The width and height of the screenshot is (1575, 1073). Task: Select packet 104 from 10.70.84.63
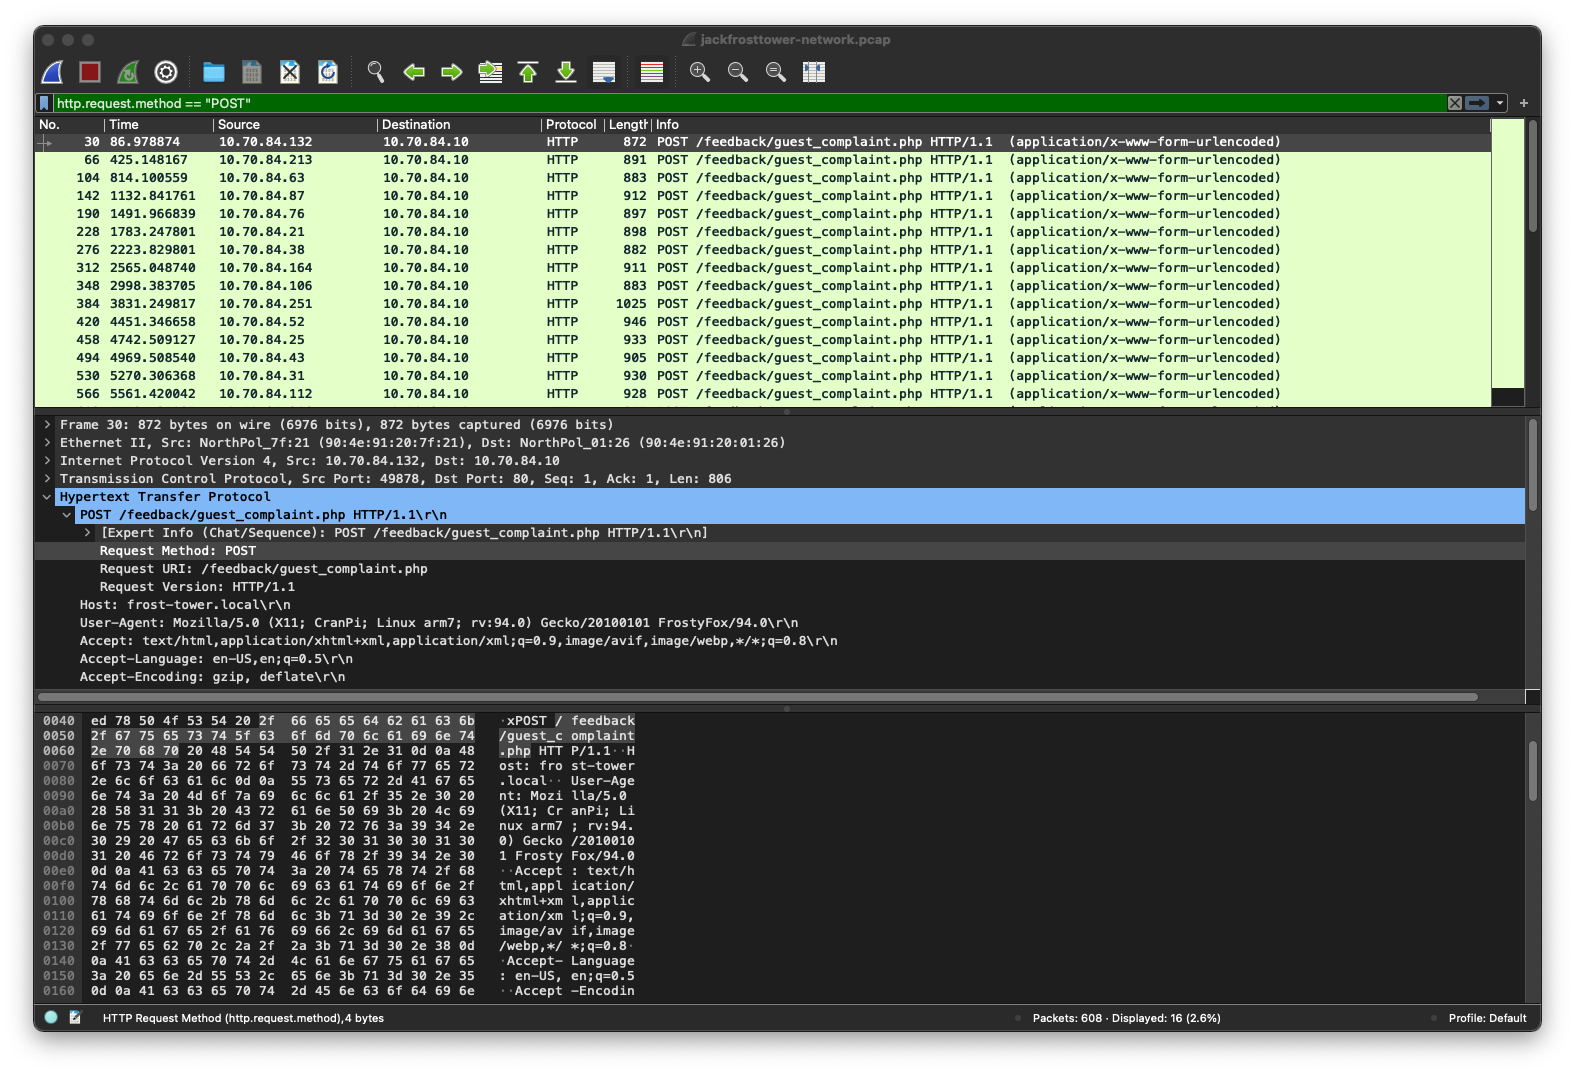[x=762, y=178]
